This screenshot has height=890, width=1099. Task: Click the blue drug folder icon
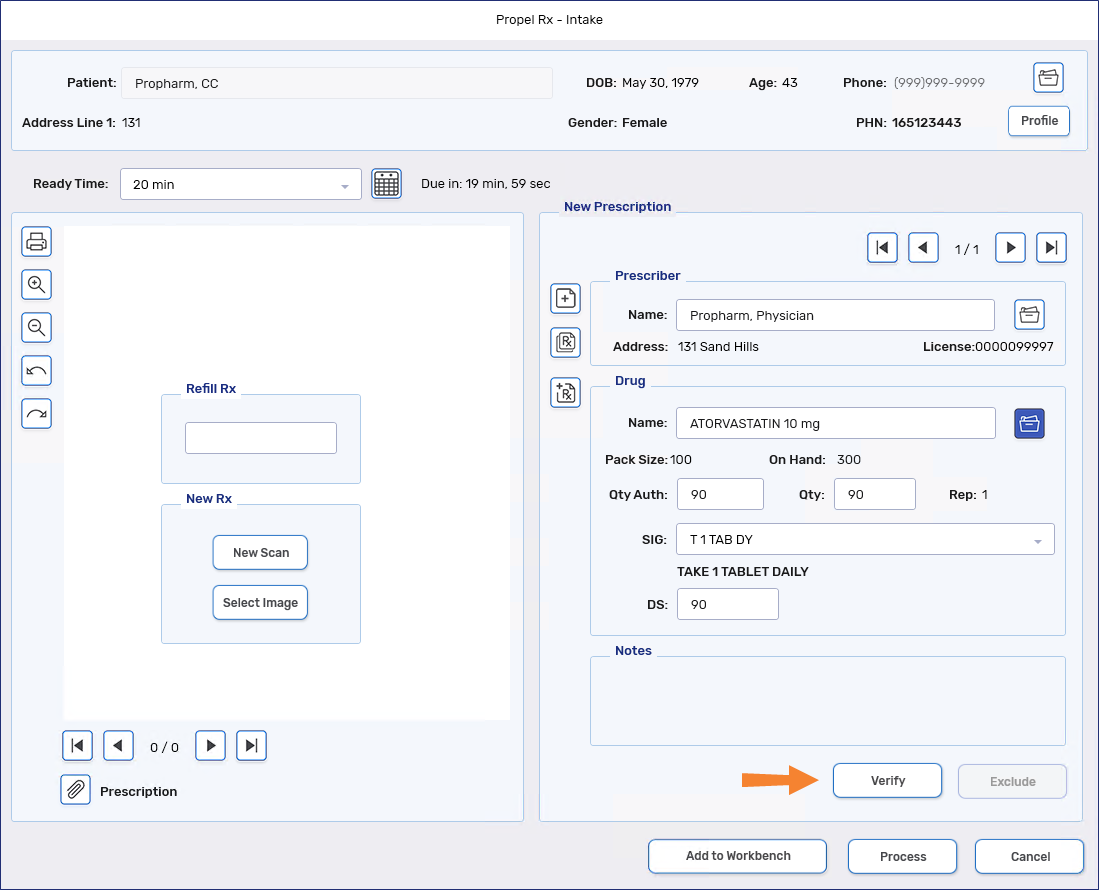[x=1029, y=423]
